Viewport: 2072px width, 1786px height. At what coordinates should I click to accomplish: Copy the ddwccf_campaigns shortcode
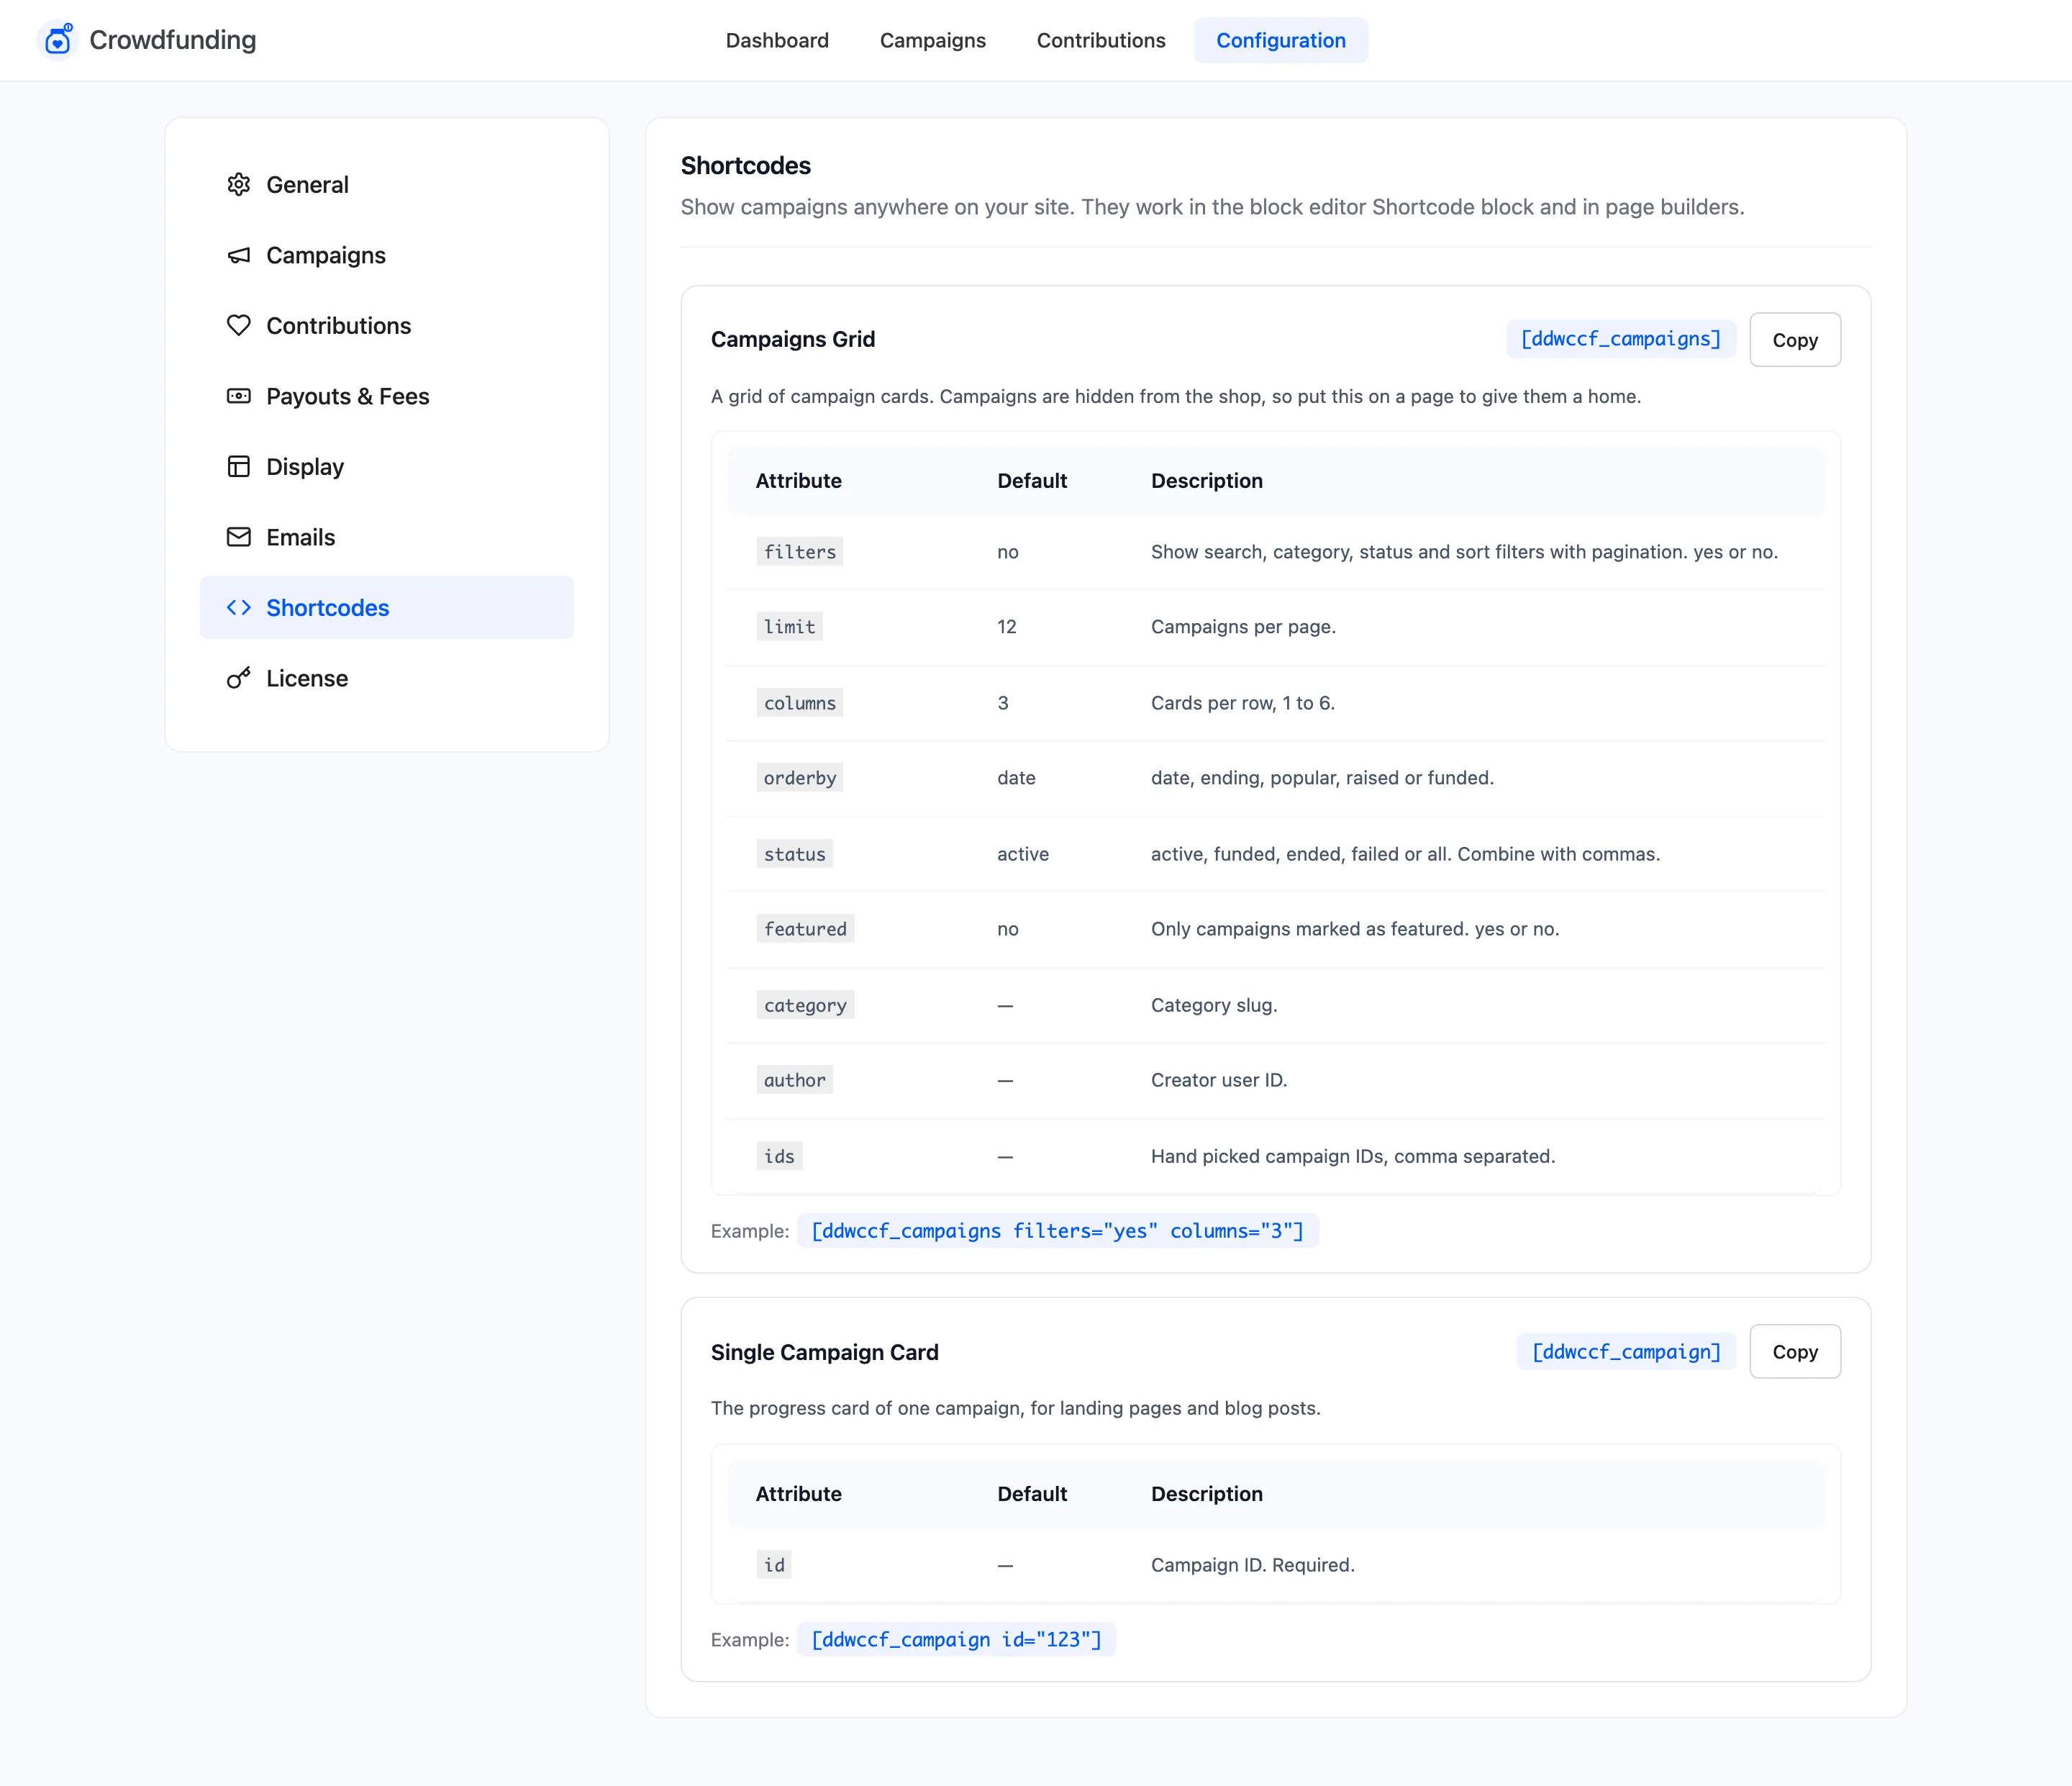[x=1794, y=340]
